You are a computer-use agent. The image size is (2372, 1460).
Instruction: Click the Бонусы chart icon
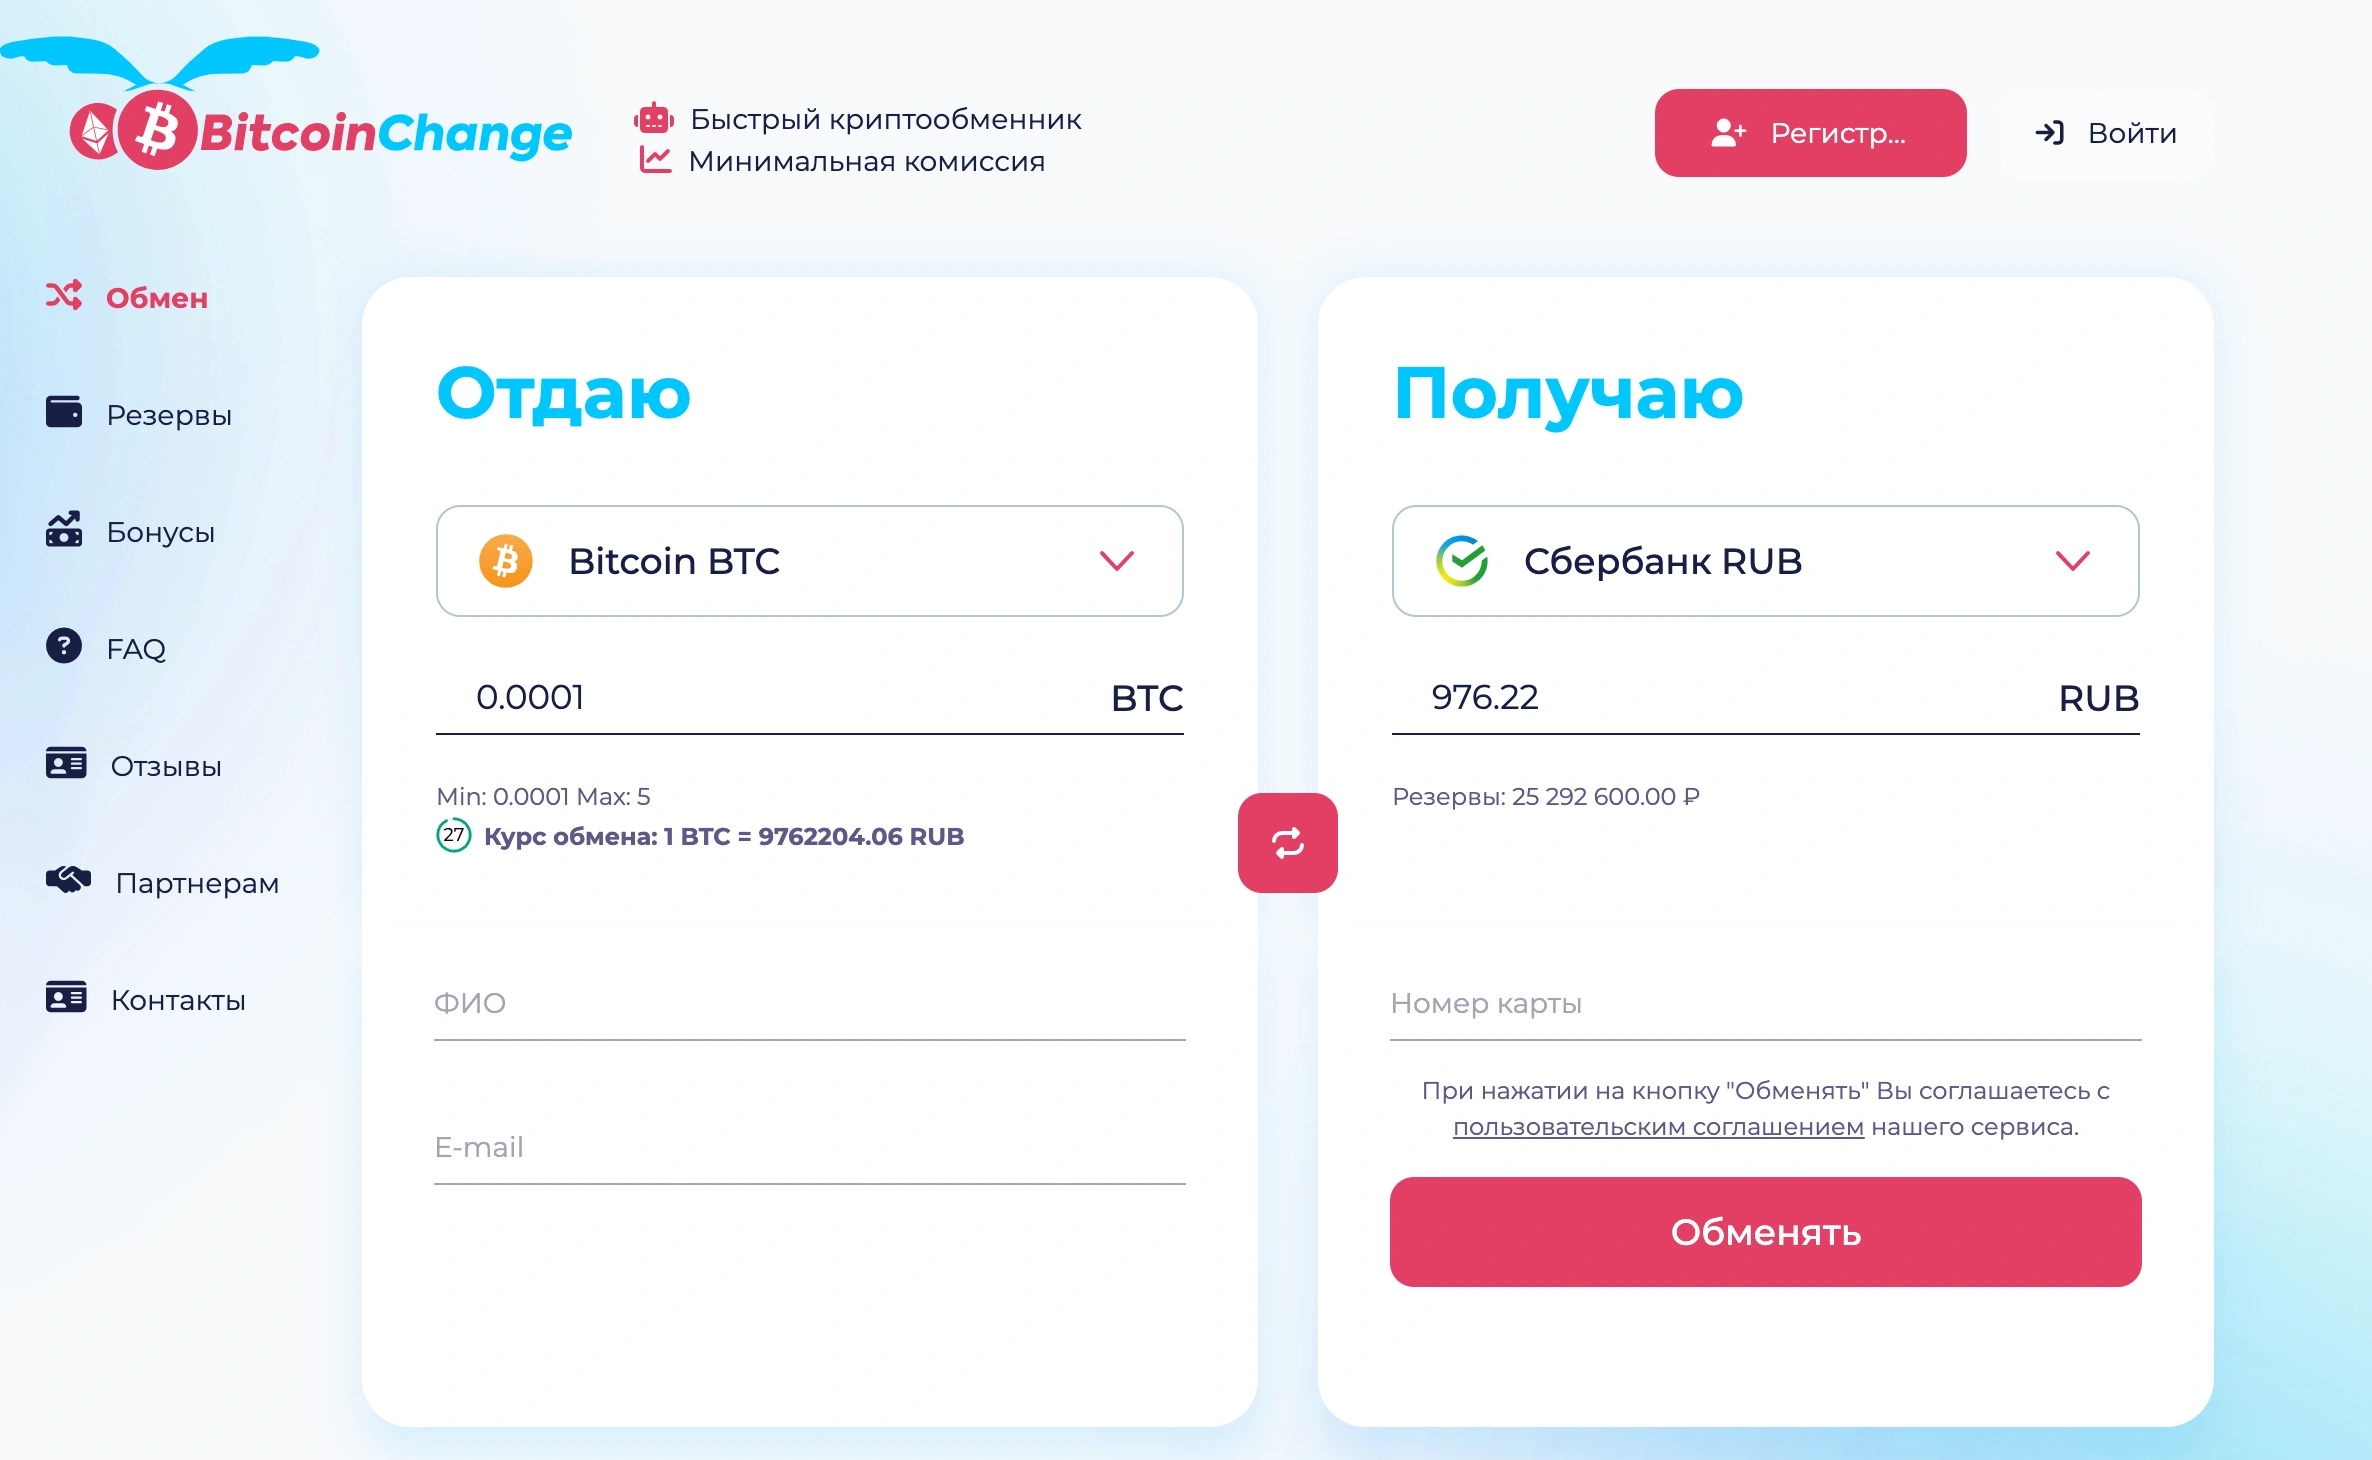pyautogui.click(x=64, y=529)
